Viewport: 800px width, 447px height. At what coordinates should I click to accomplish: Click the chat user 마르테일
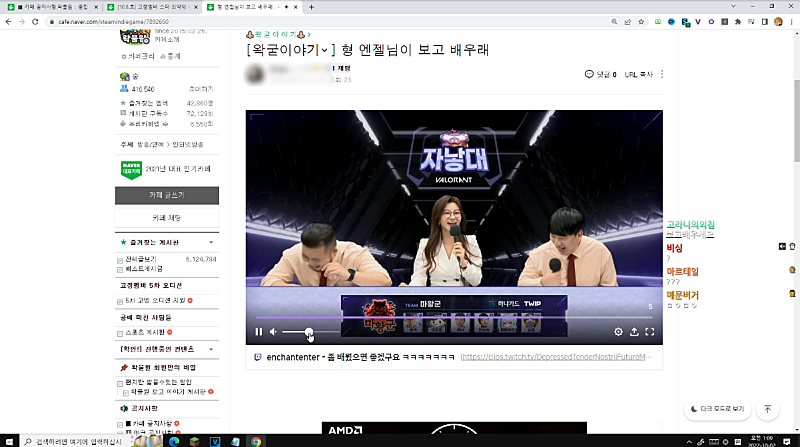tap(682, 272)
